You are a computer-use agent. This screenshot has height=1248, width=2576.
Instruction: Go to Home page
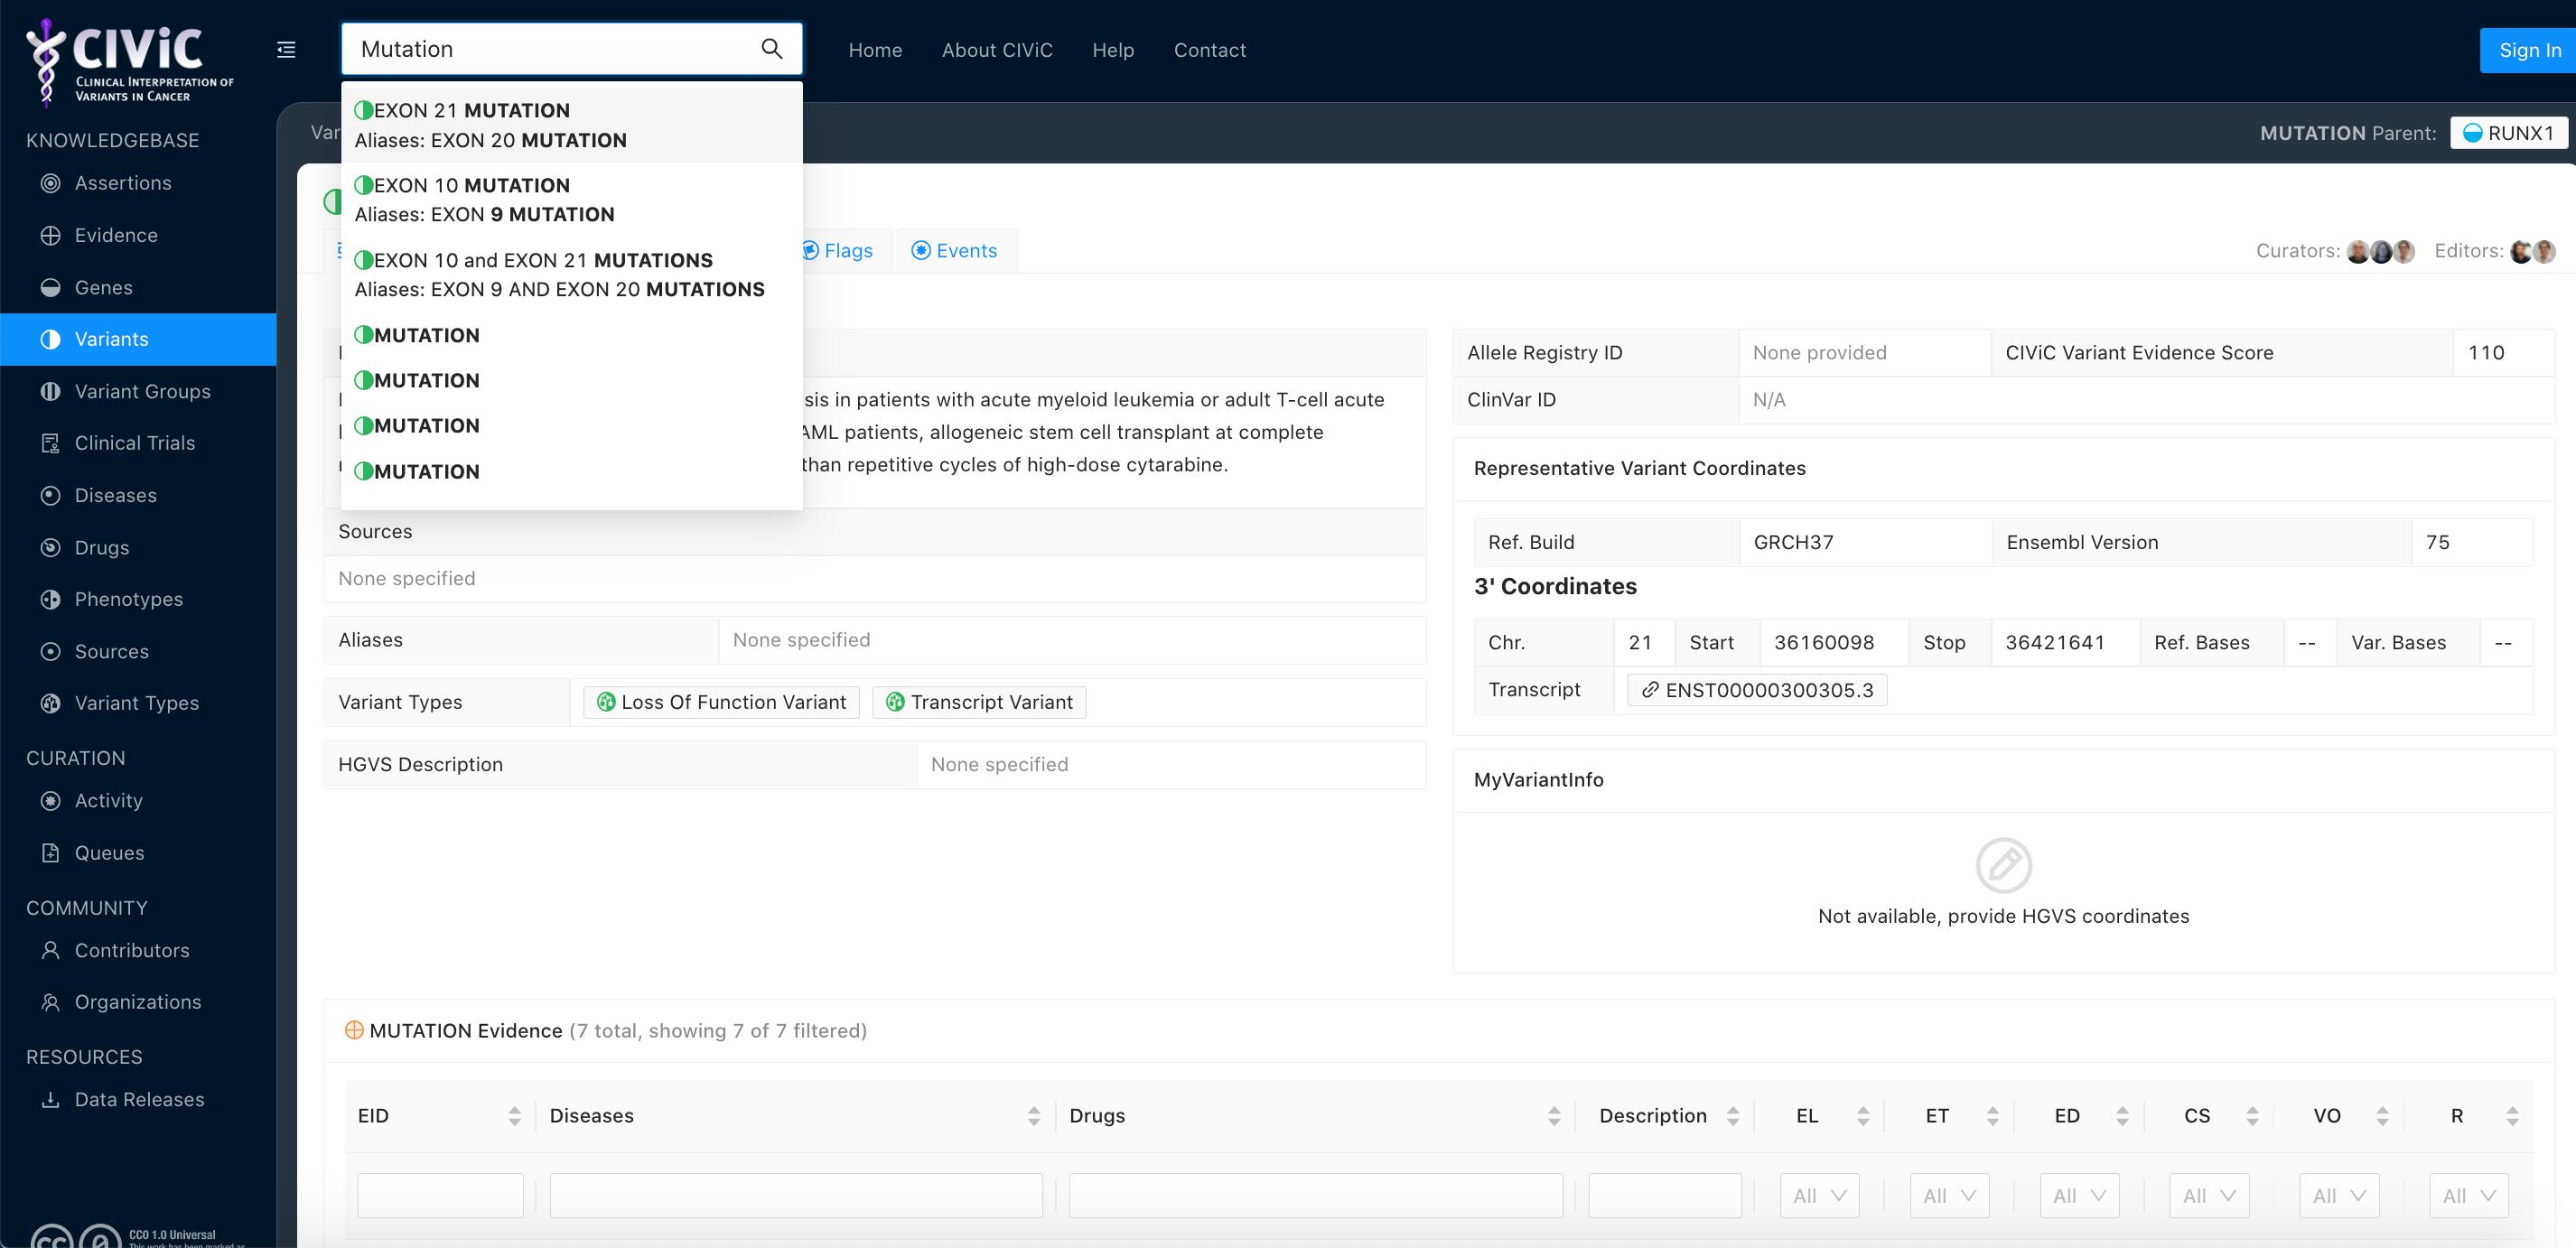(875, 50)
